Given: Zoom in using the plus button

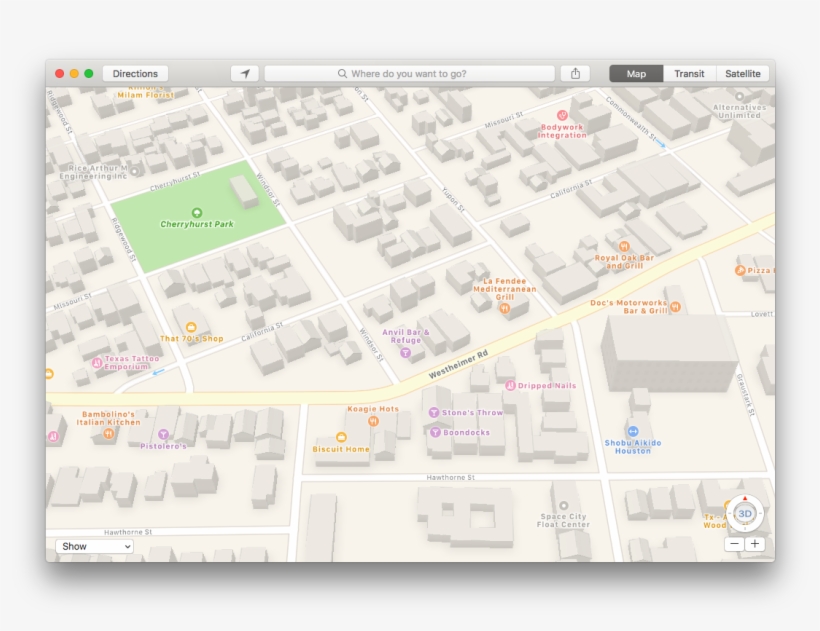Looking at the screenshot, I should (754, 545).
